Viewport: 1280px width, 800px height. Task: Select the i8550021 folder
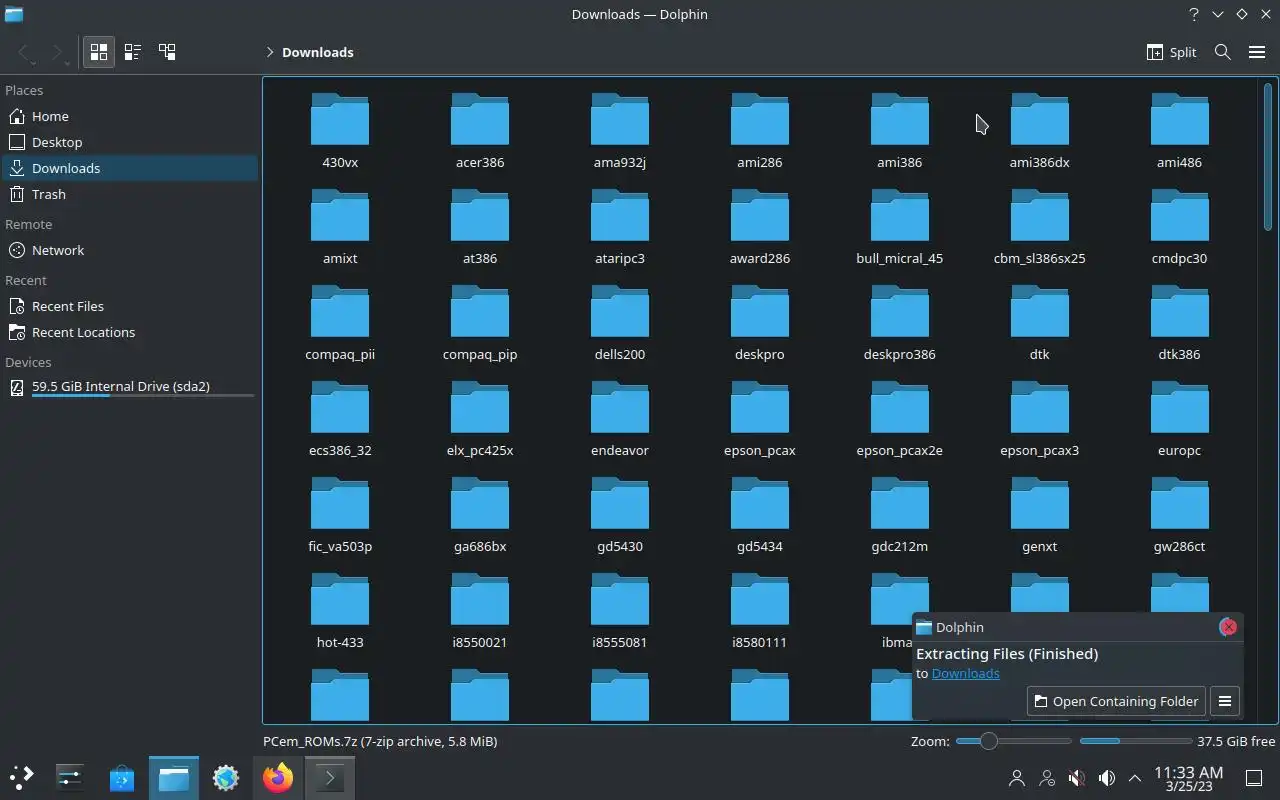(x=480, y=611)
